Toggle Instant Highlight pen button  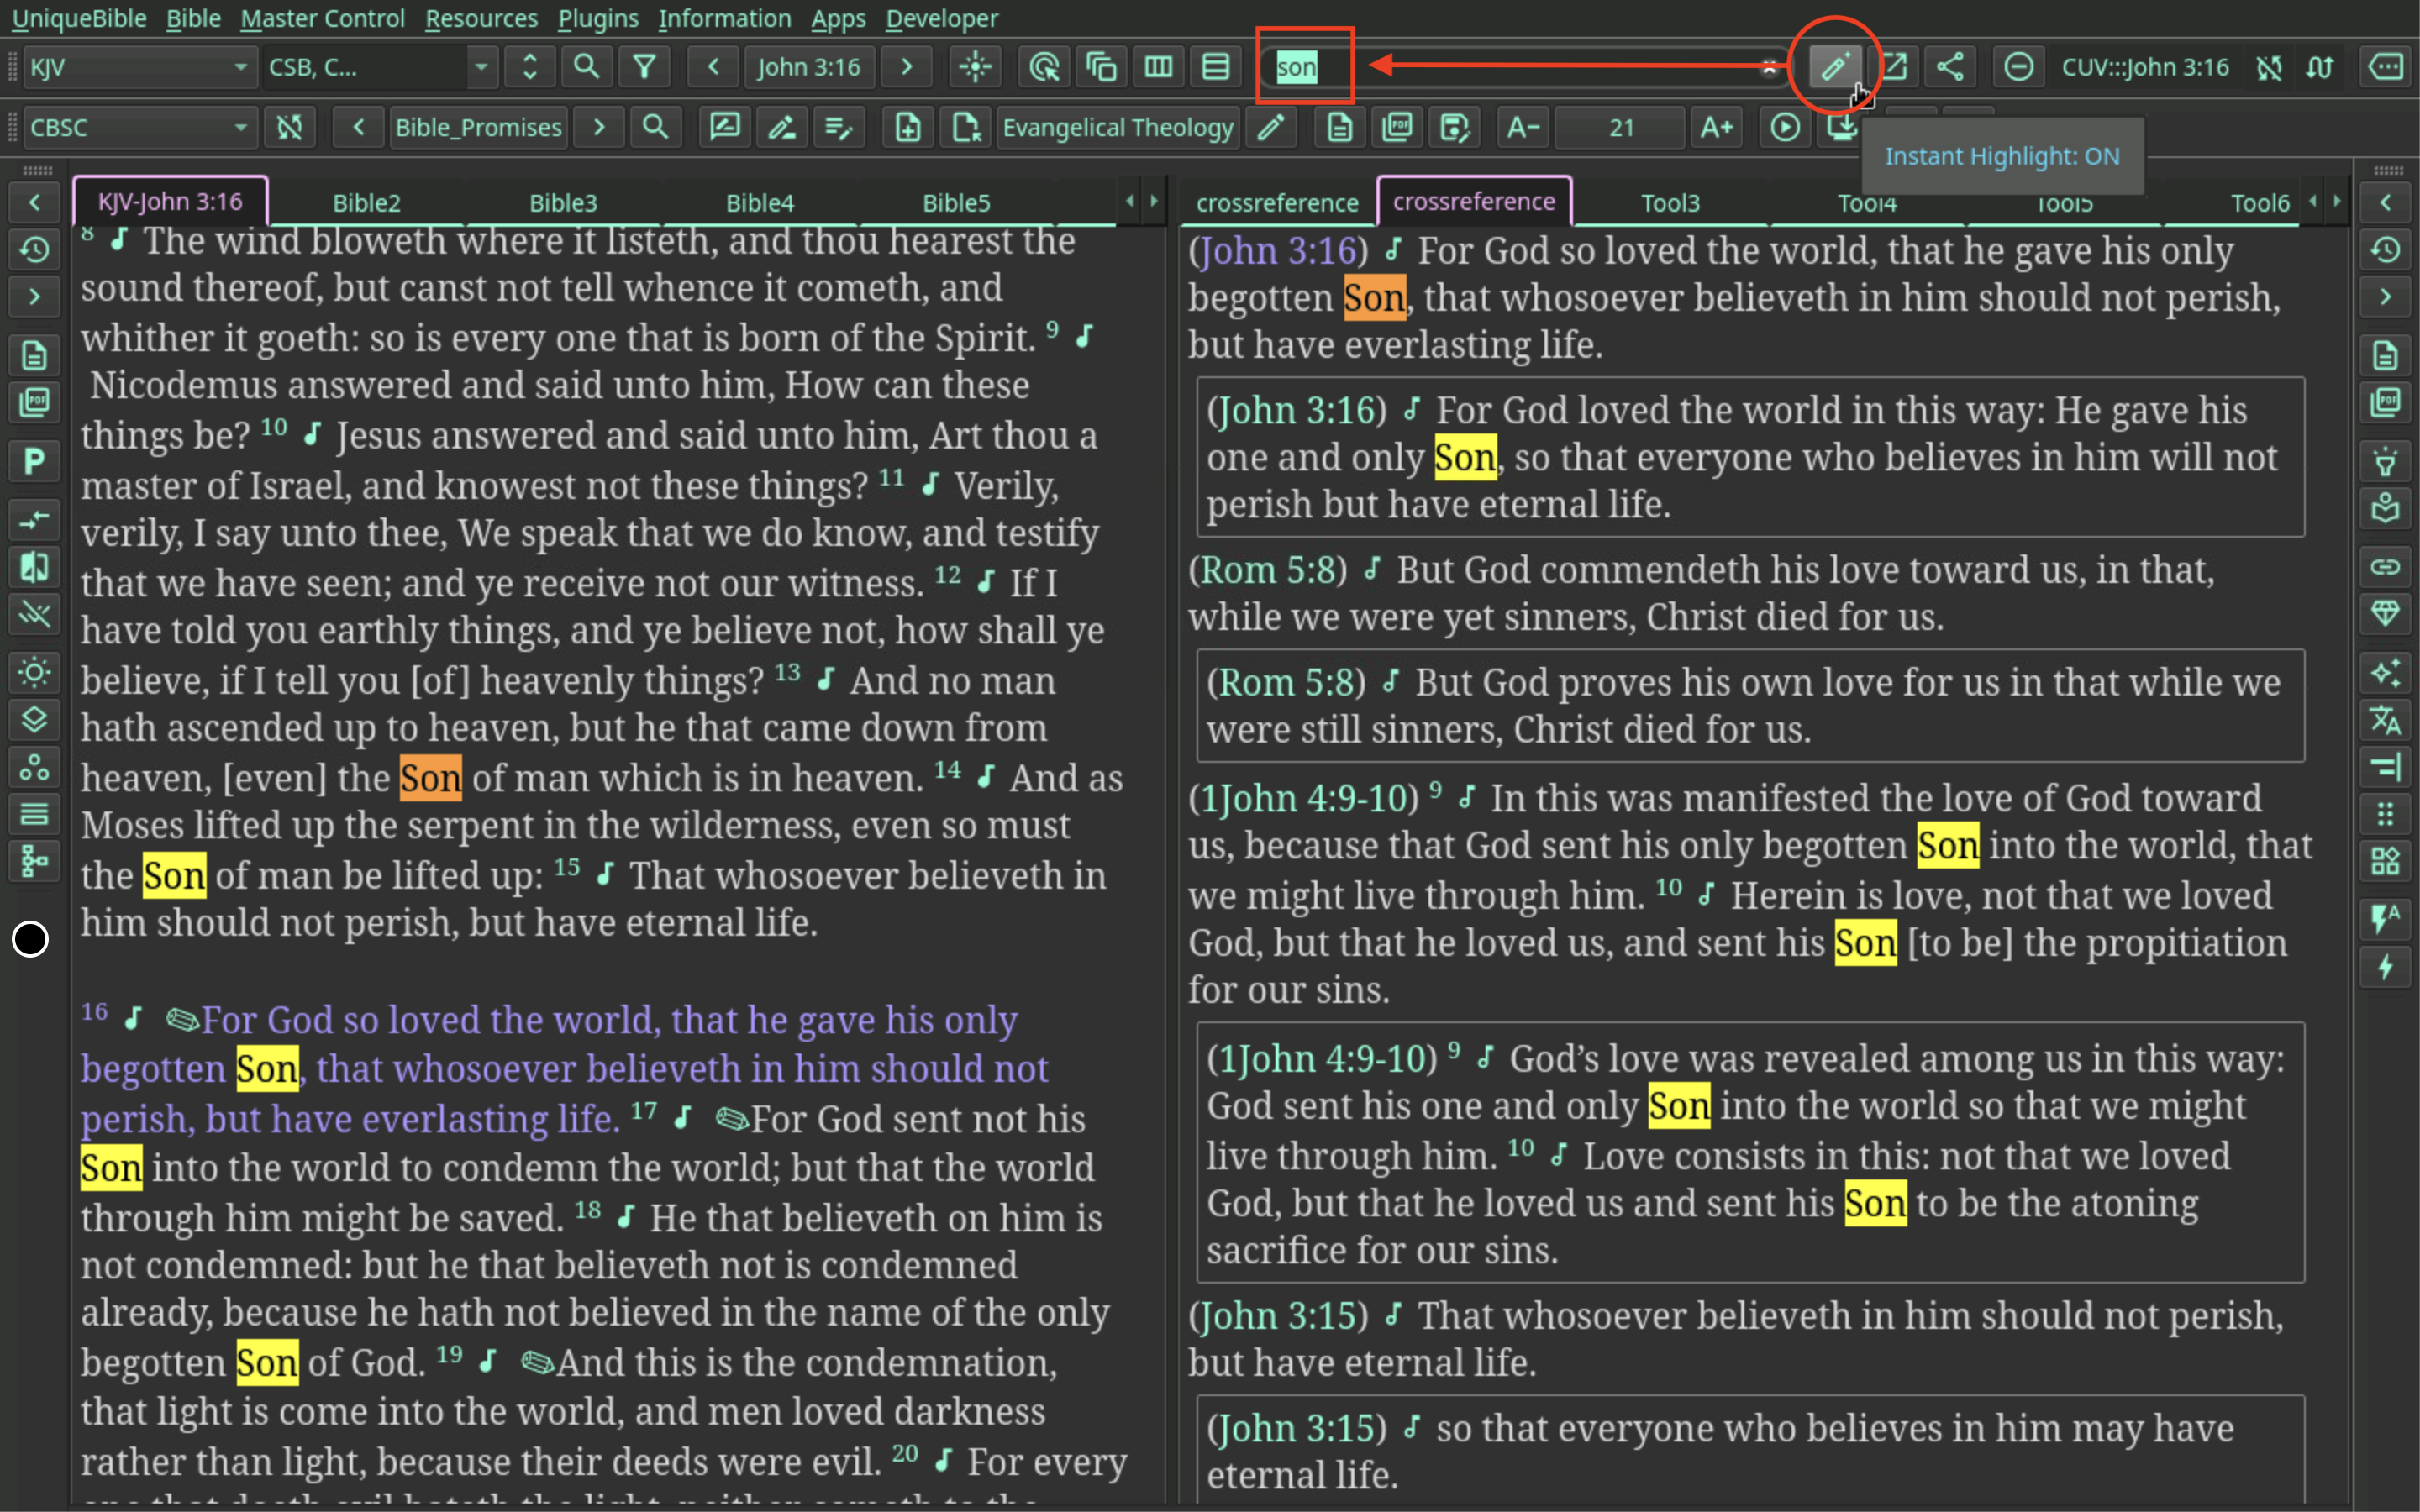click(x=1834, y=67)
